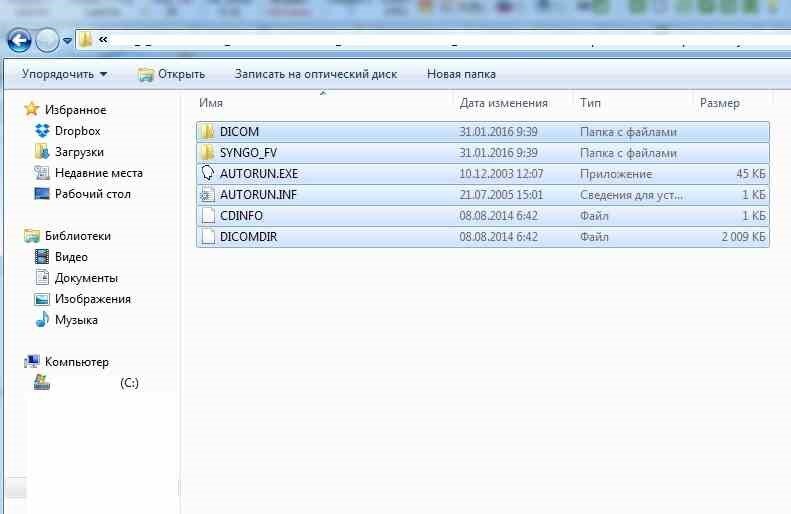Open the Упорядочить menu
Screen dimensions: 791x514
pos(64,74)
